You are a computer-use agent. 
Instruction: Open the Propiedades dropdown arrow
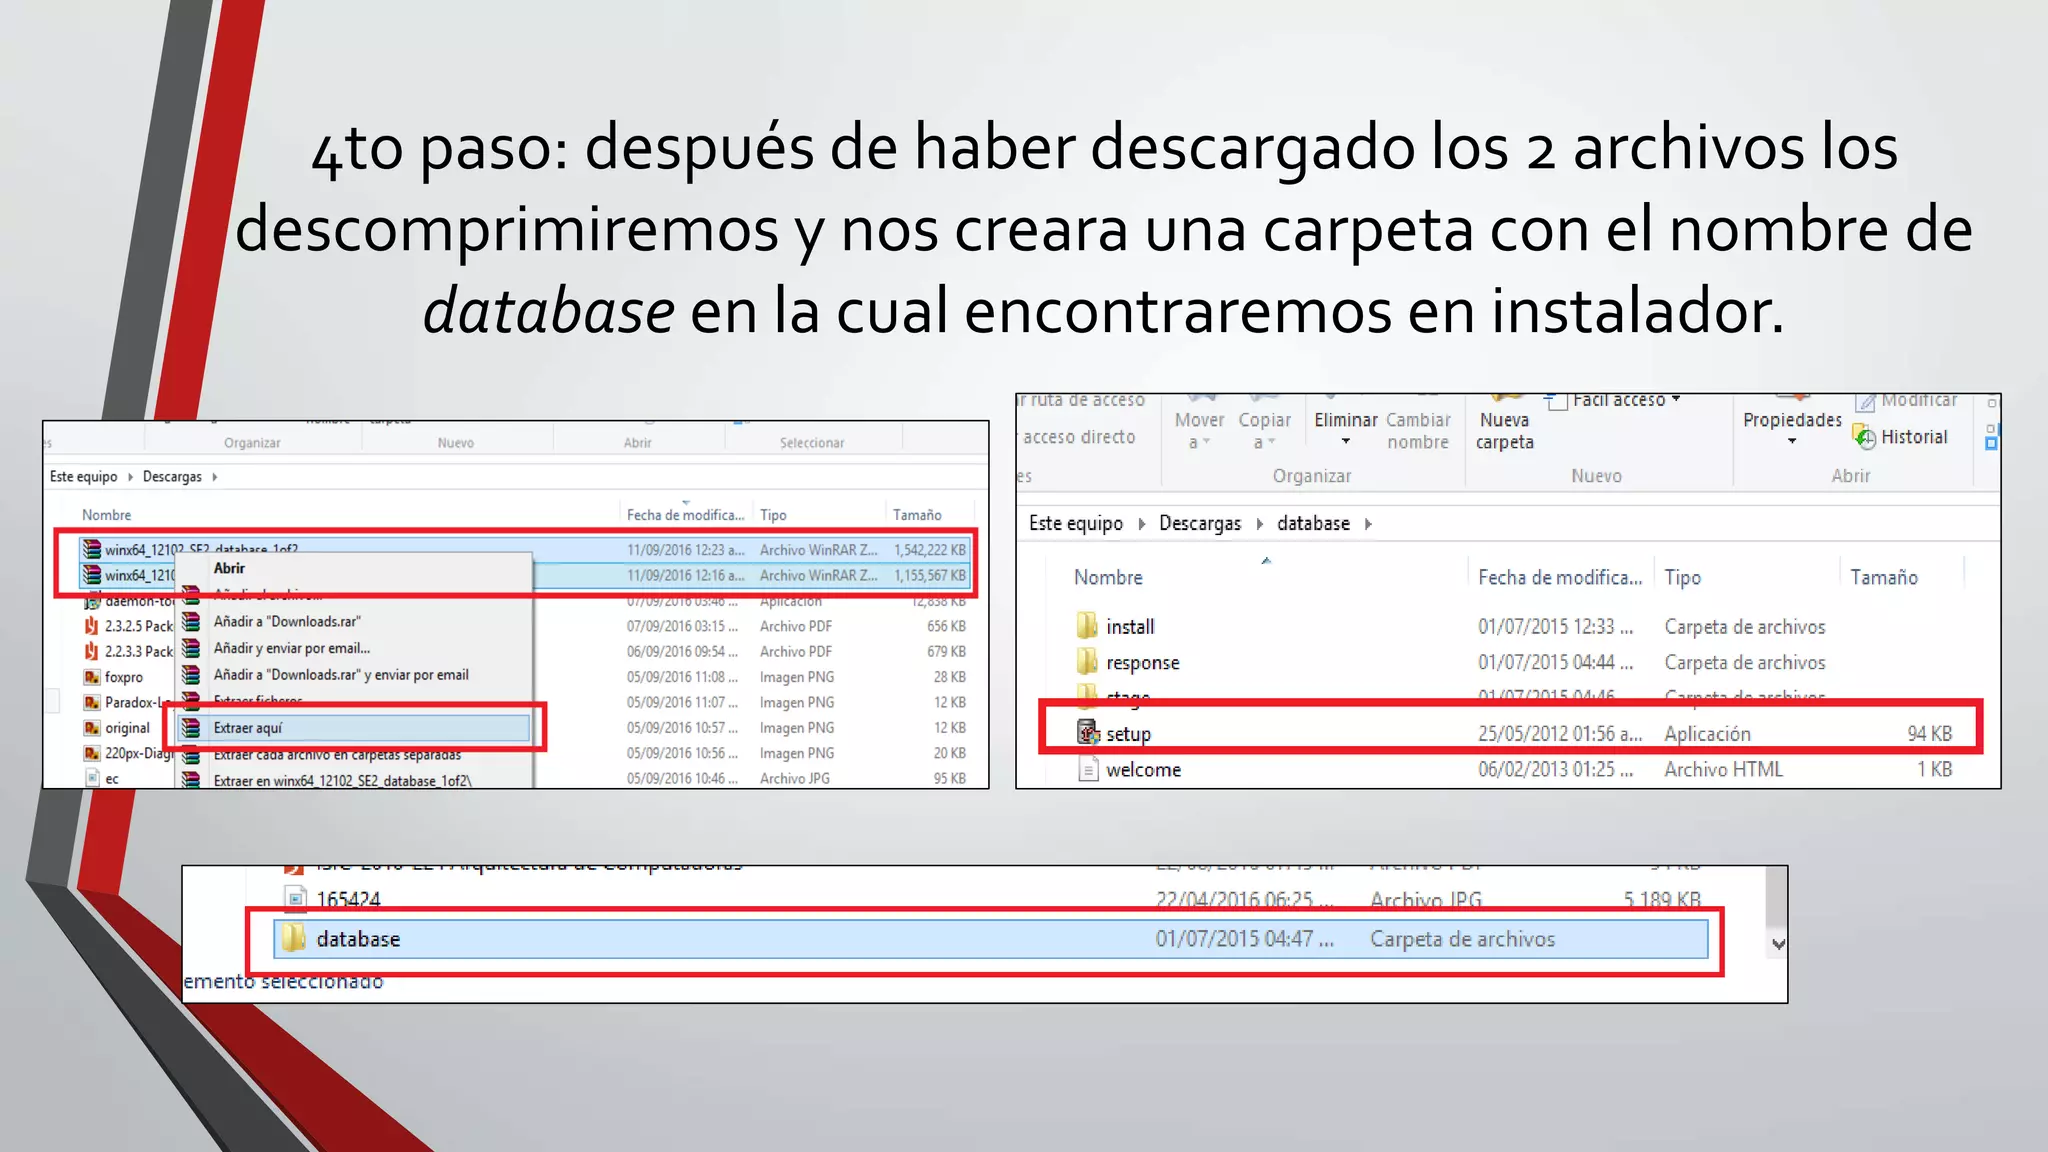1792,442
